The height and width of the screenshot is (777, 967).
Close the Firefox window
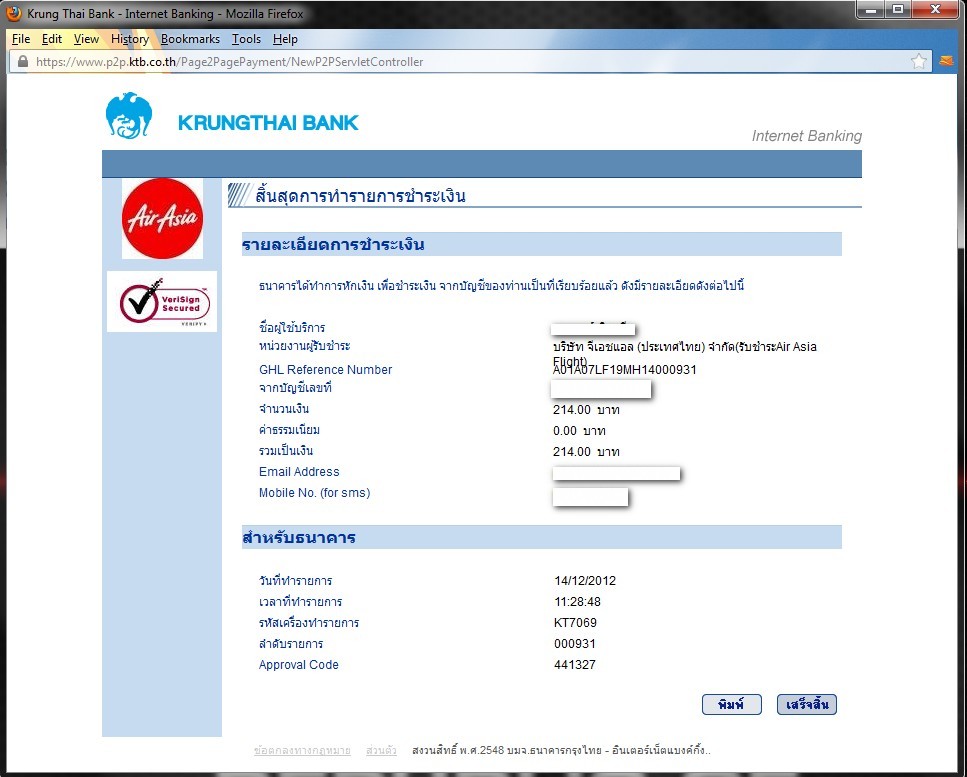click(935, 10)
